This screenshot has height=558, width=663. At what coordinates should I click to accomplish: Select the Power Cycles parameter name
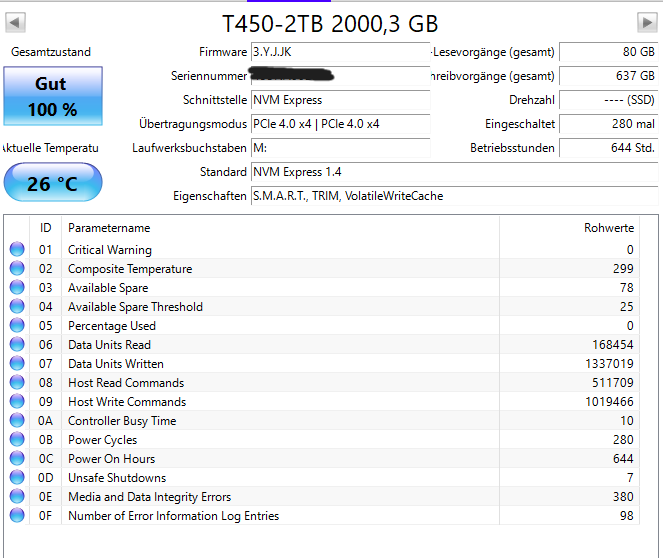[x=103, y=440]
